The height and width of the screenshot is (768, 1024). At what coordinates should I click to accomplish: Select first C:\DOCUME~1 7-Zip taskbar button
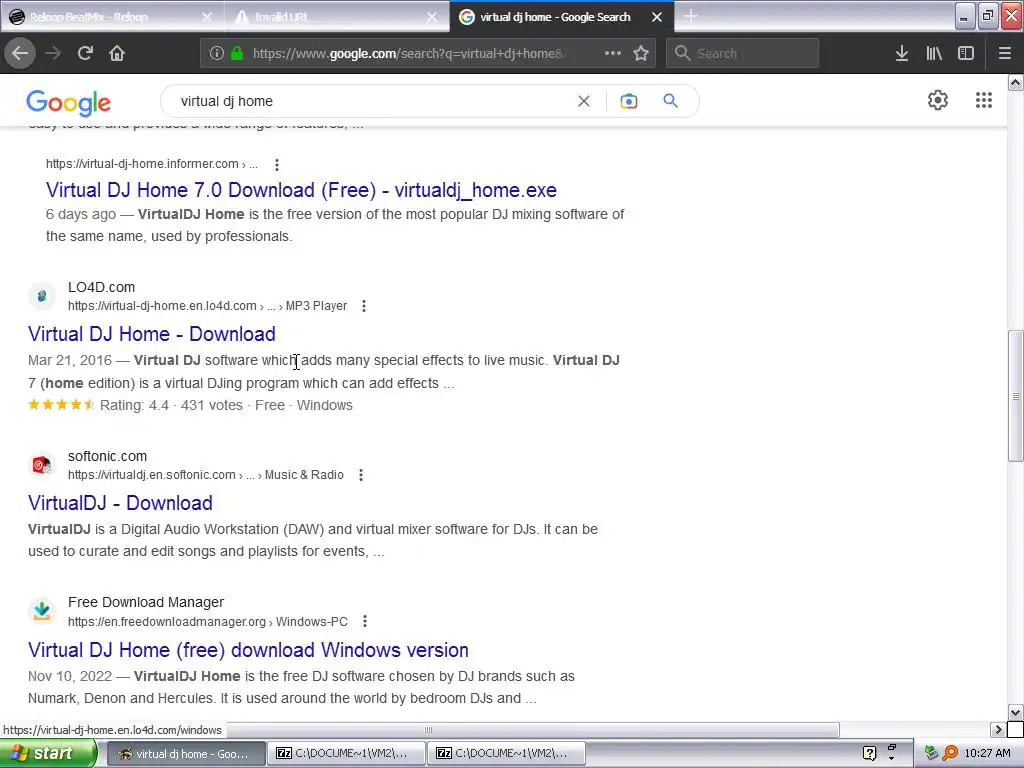tap(346, 754)
